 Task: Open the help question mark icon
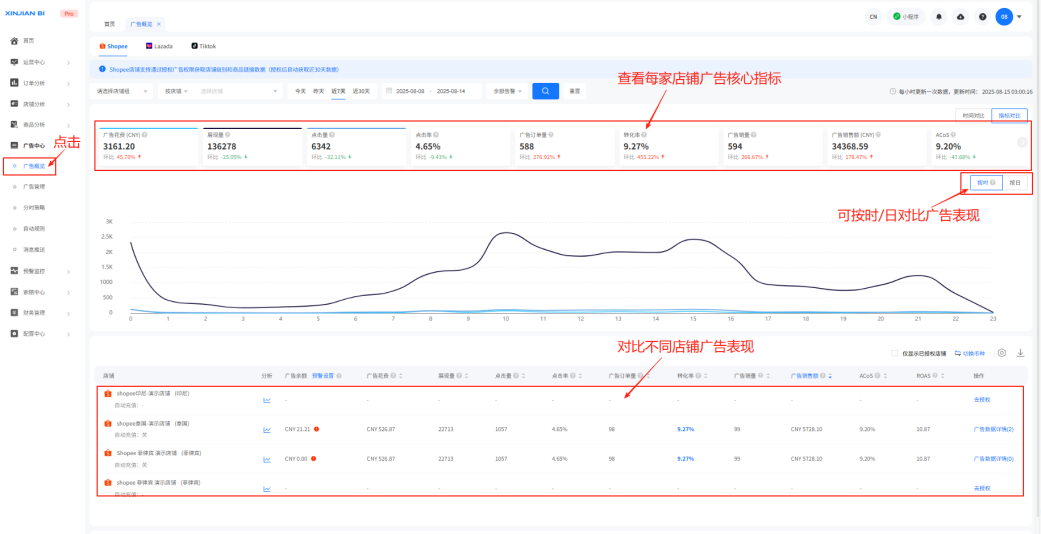983,17
